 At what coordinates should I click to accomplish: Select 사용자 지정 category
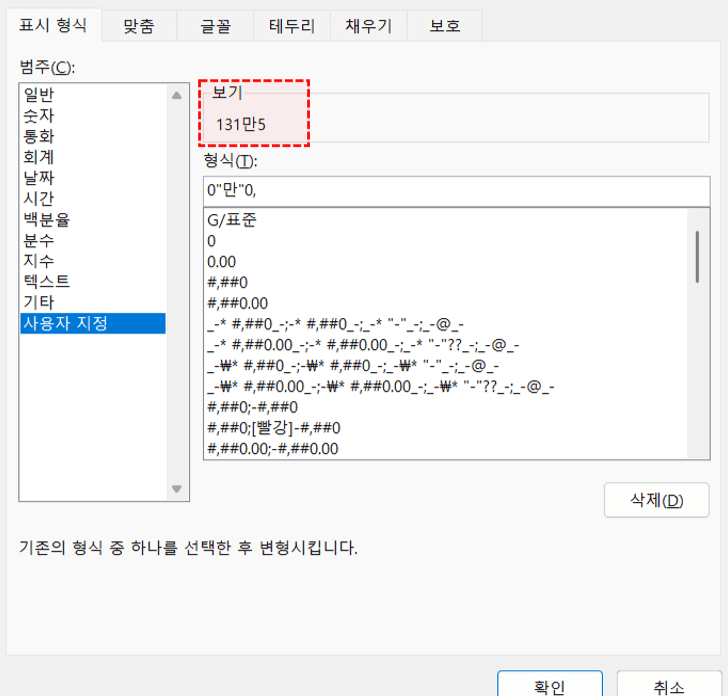pyautogui.click(x=93, y=323)
